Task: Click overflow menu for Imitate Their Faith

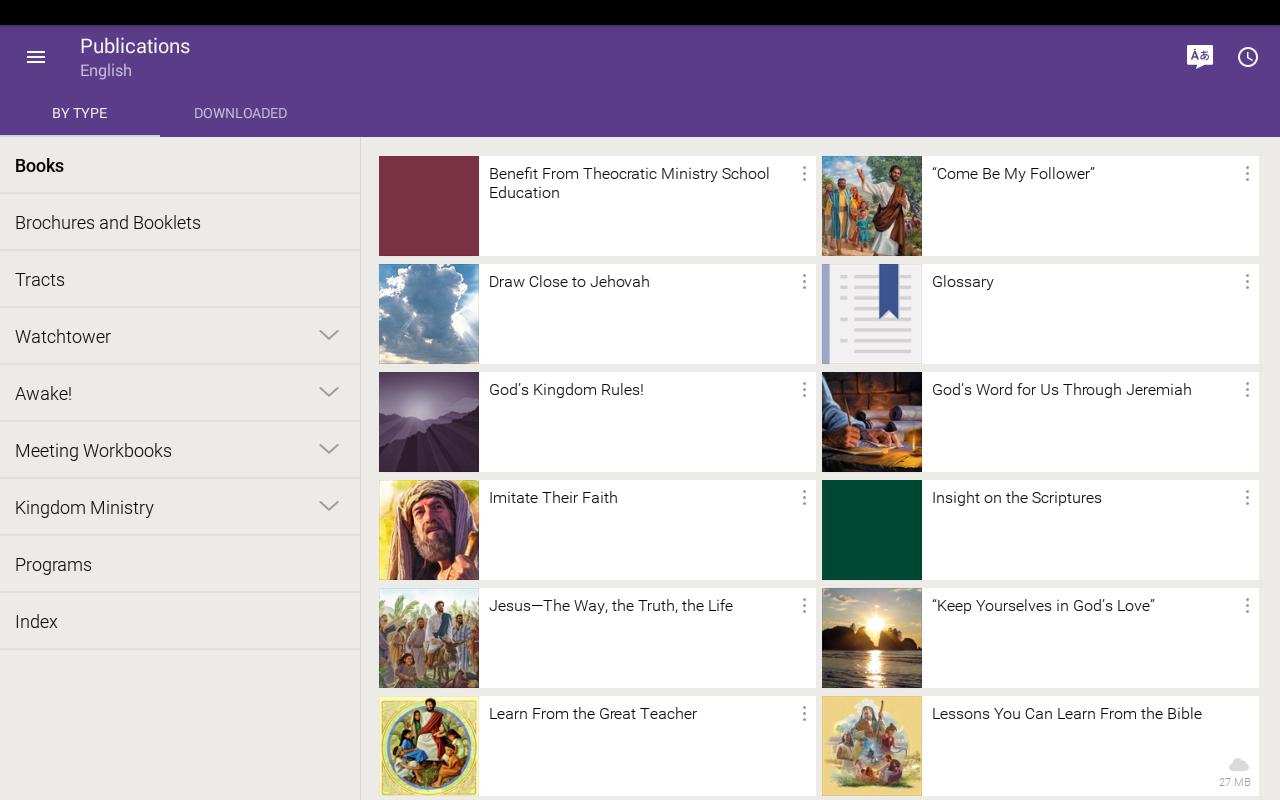Action: [x=804, y=498]
